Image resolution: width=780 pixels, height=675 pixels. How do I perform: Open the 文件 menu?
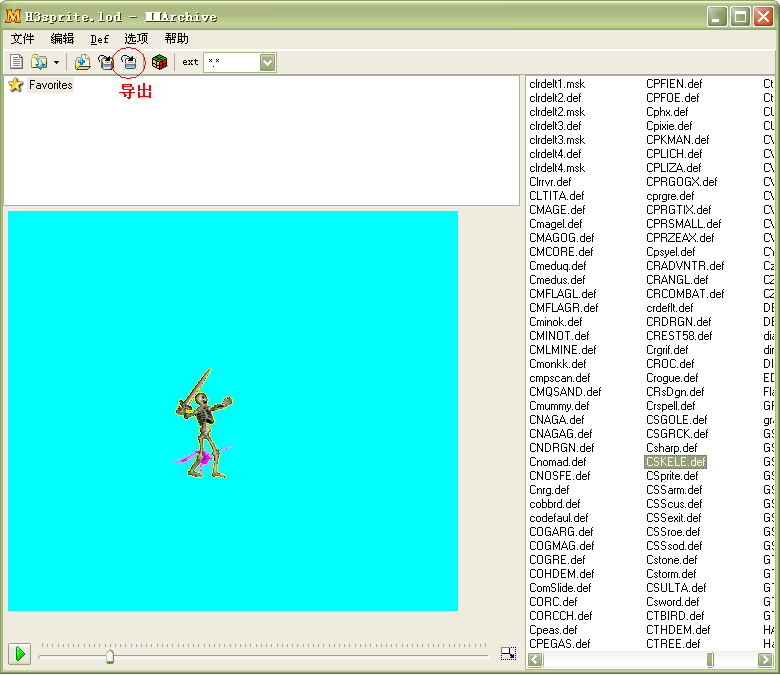coord(22,39)
